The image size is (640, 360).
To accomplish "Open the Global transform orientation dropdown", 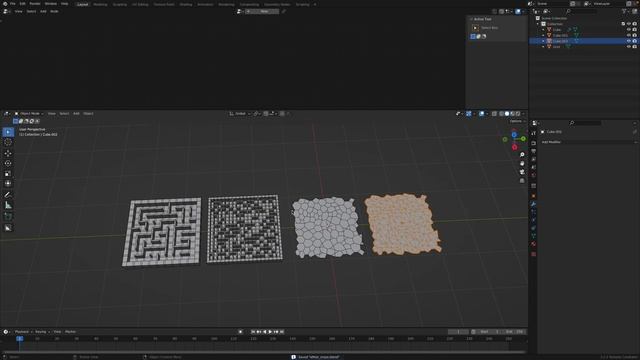I will [x=240, y=113].
